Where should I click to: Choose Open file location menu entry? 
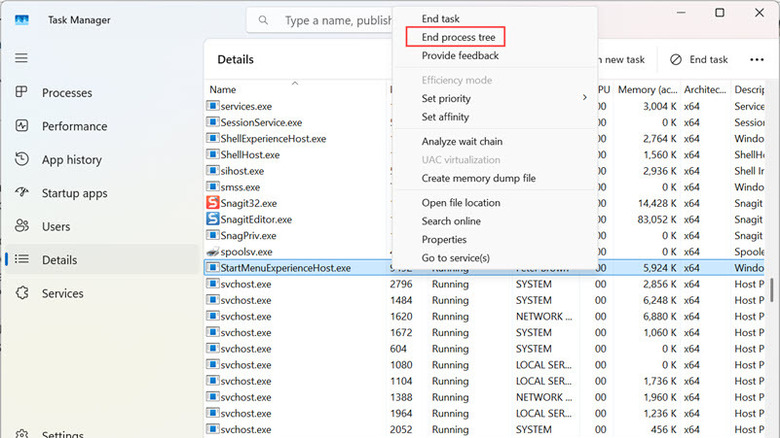coord(461,203)
